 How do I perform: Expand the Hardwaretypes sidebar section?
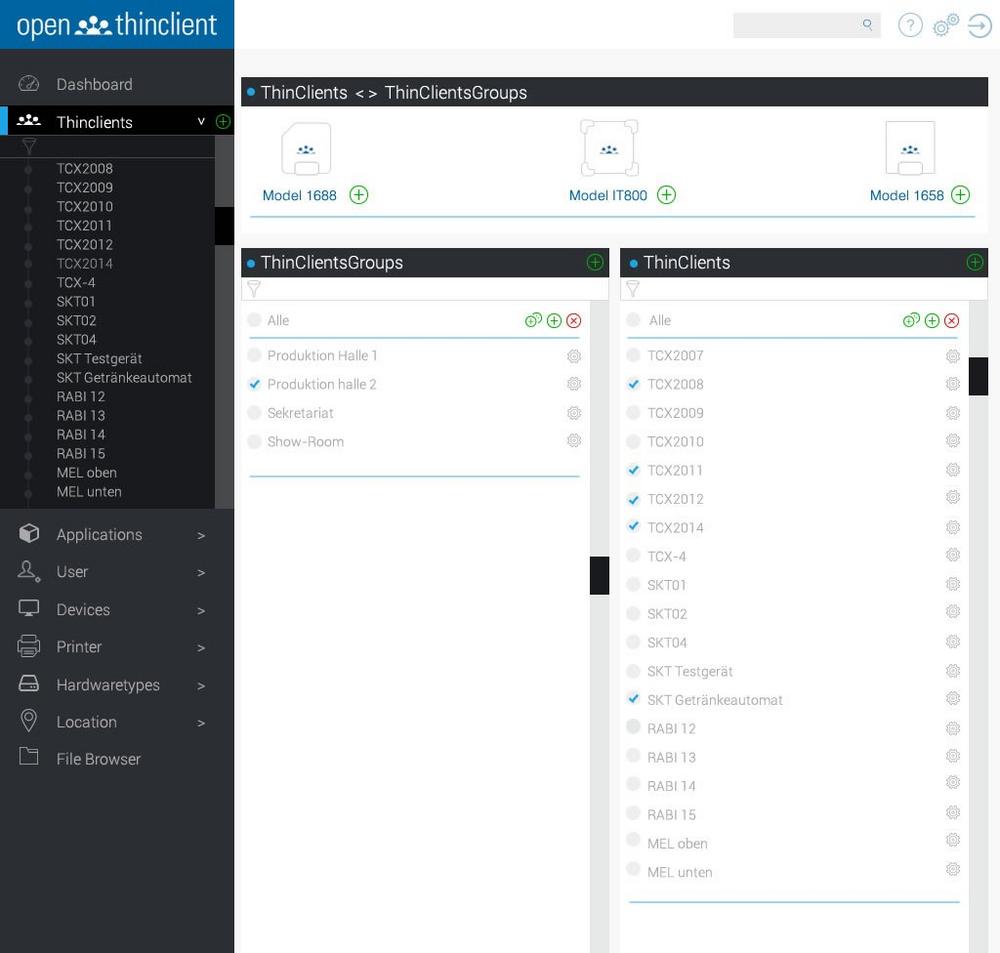tap(201, 686)
